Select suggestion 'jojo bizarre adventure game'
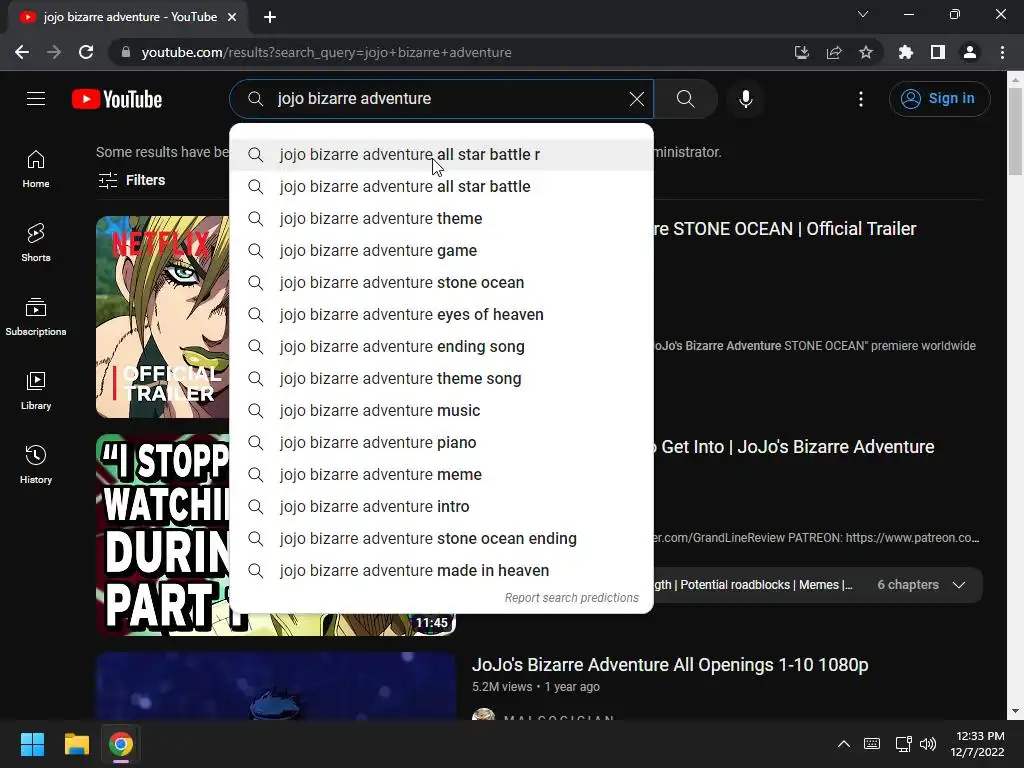The image size is (1024, 768). (441, 251)
